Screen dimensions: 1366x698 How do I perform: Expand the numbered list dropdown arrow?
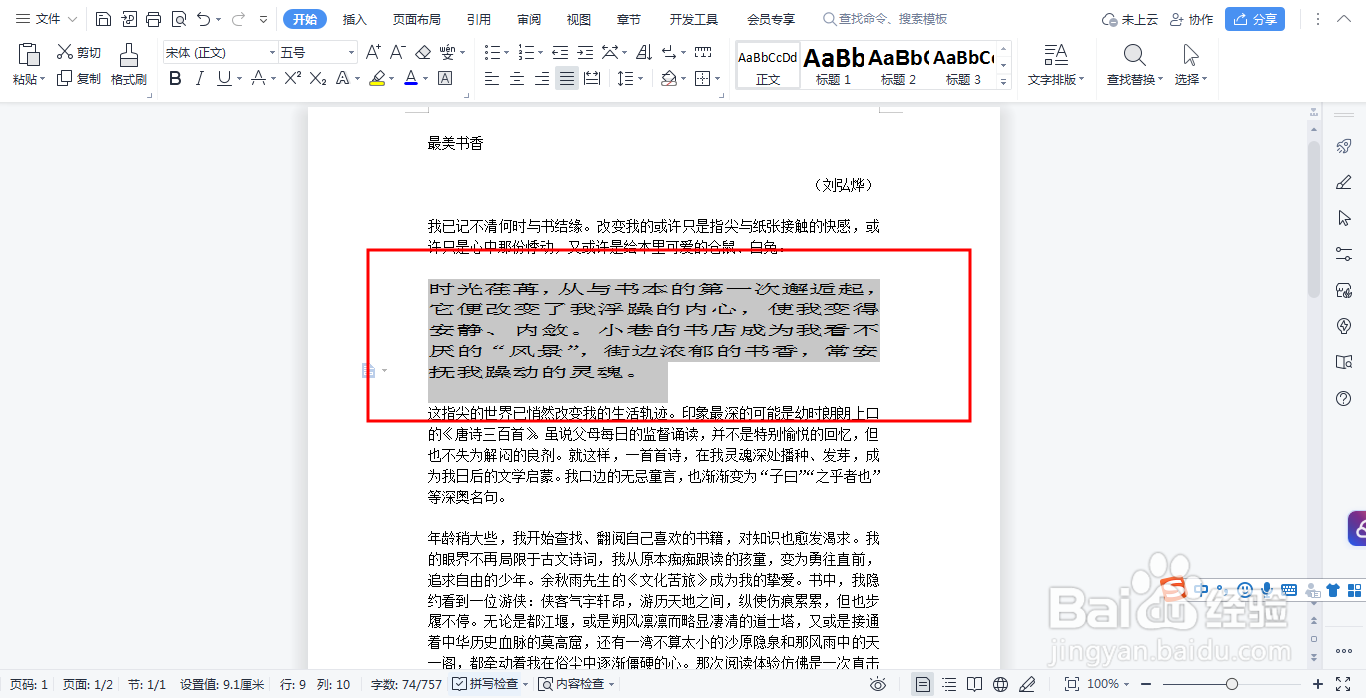click(541, 53)
